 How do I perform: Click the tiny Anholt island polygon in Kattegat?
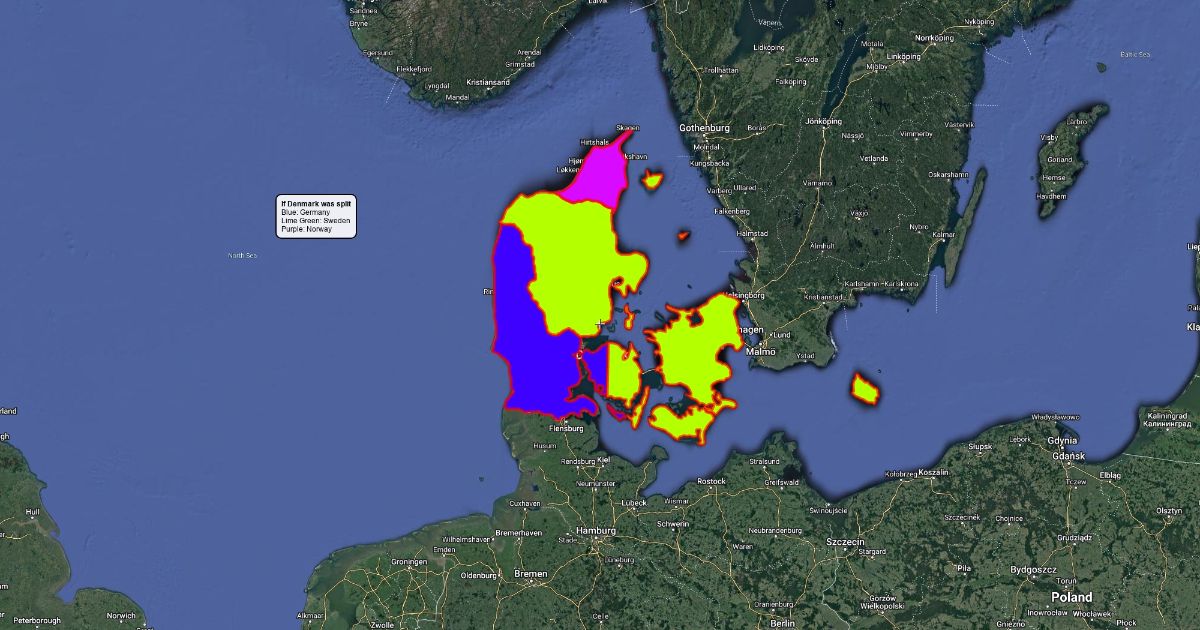point(683,237)
